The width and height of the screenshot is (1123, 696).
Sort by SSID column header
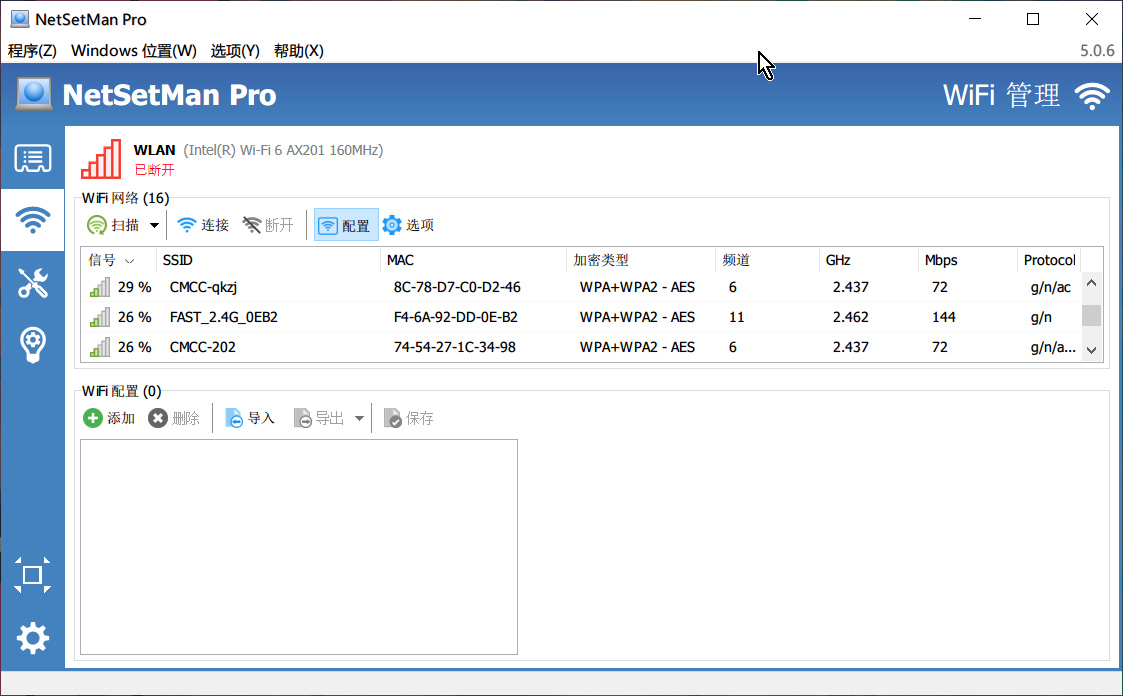pyautogui.click(x=268, y=260)
